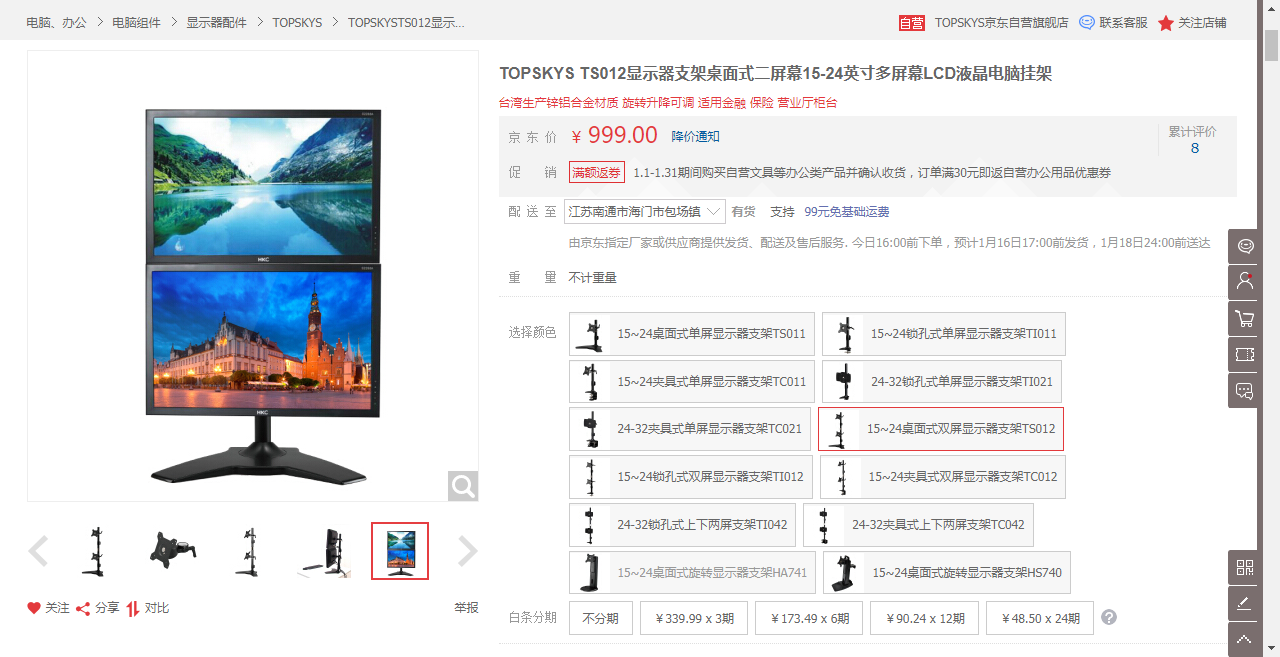Go to the 电脑、办公 breadcrumb category
This screenshot has height=657, width=1280.
pos(56,22)
